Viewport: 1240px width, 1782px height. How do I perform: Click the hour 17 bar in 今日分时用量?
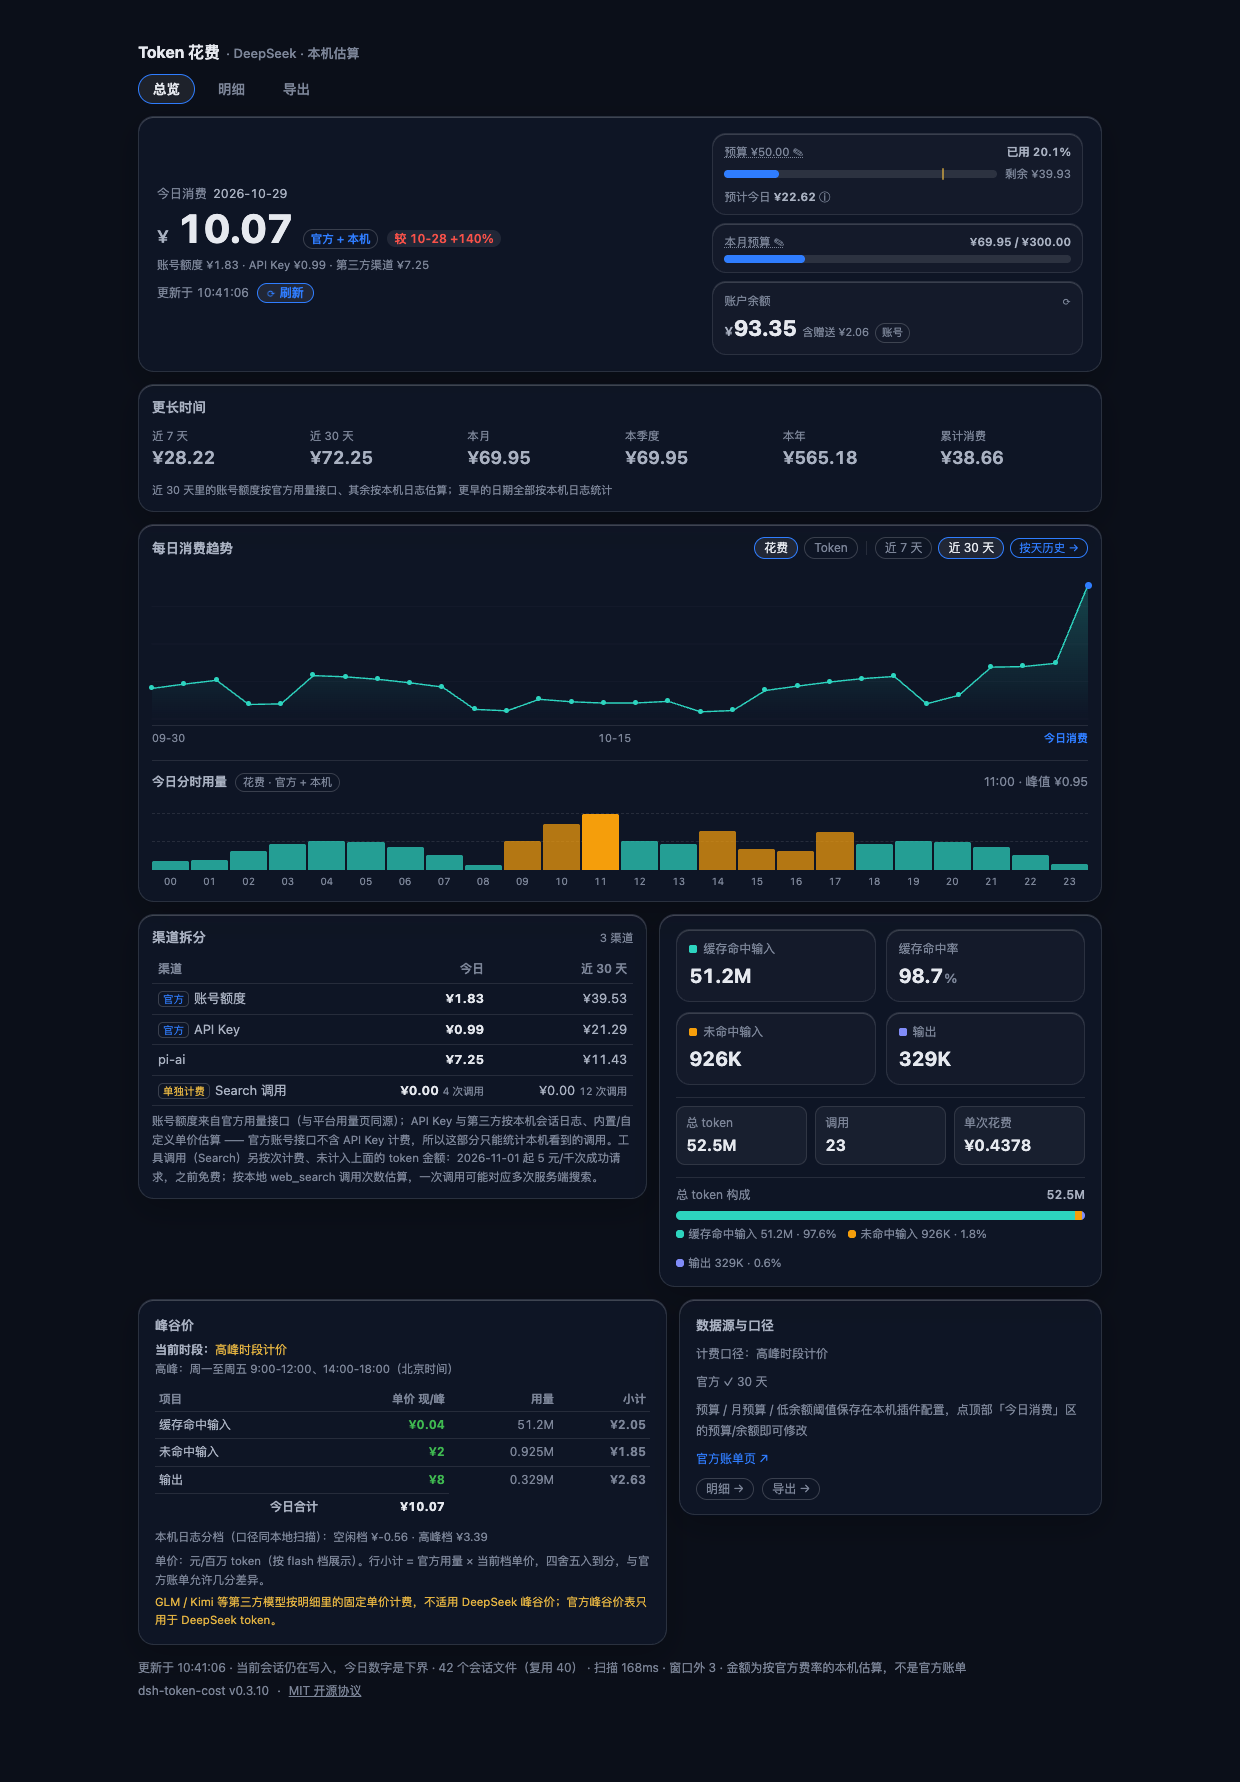(835, 851)
